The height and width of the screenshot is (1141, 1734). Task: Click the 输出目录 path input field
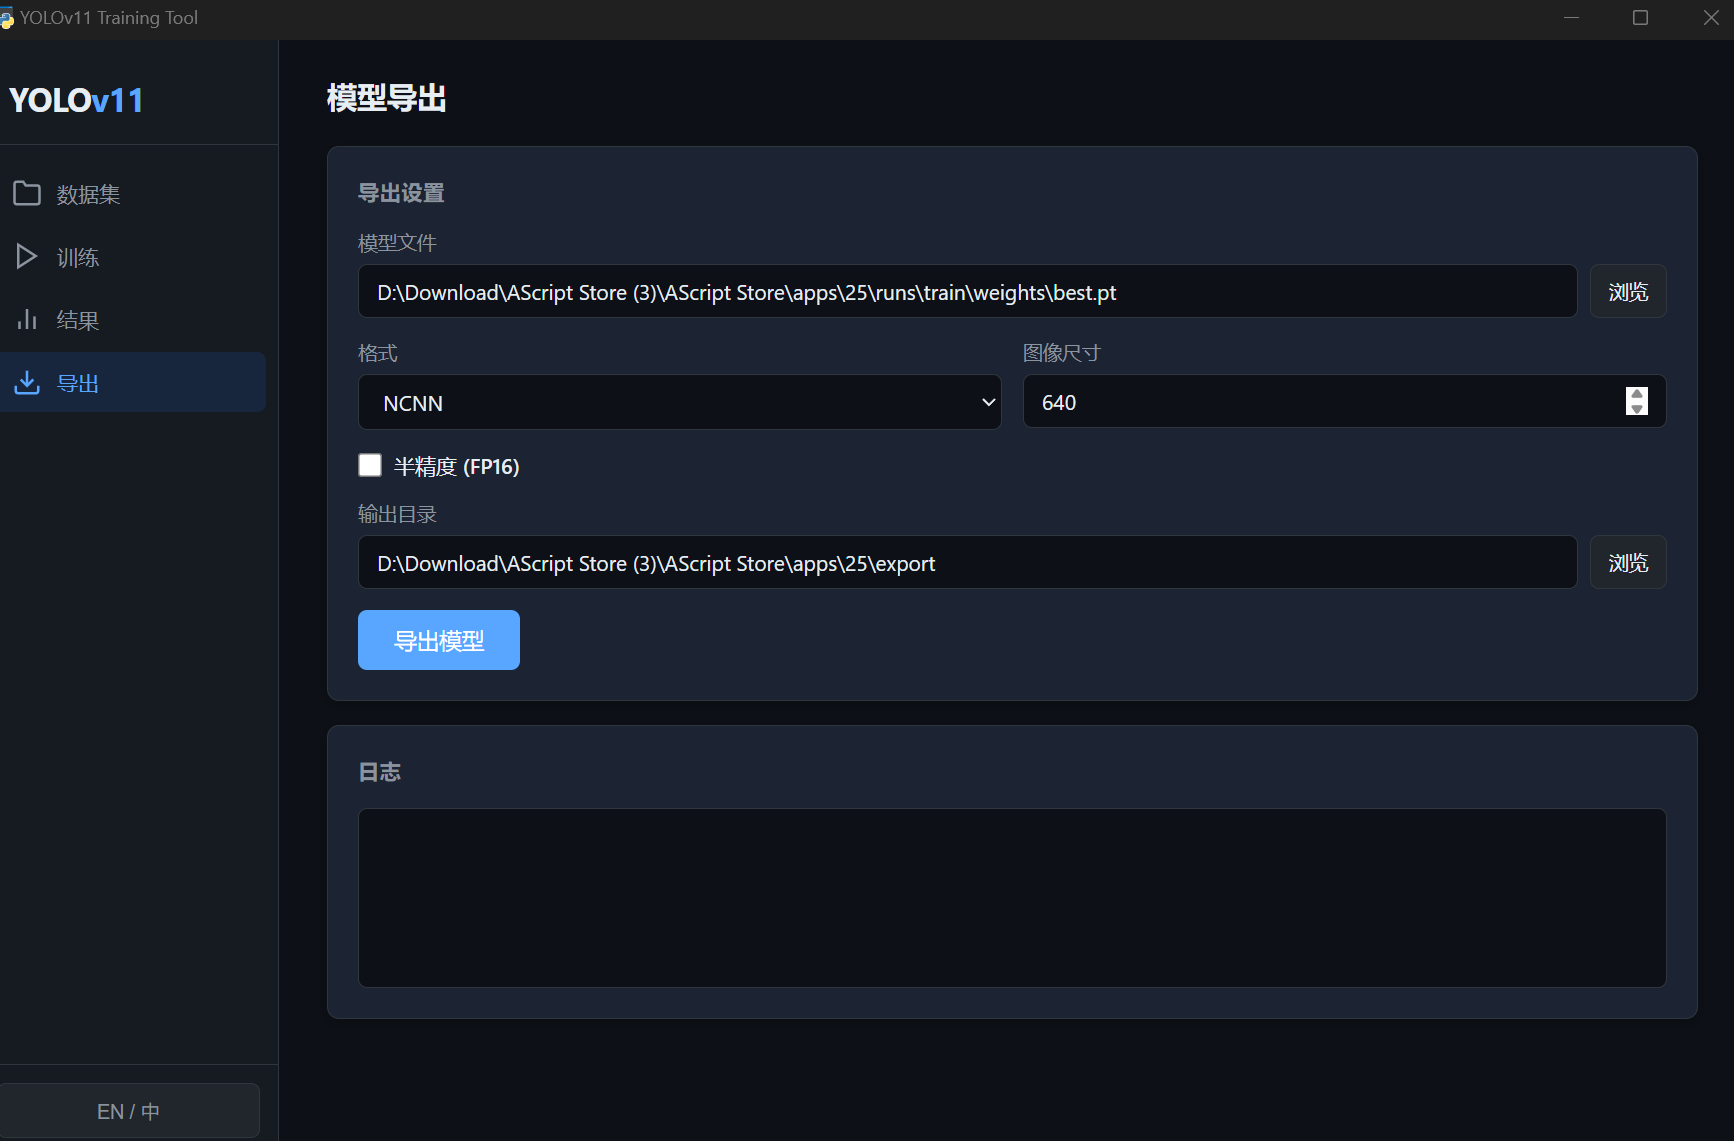click(966, 563)
